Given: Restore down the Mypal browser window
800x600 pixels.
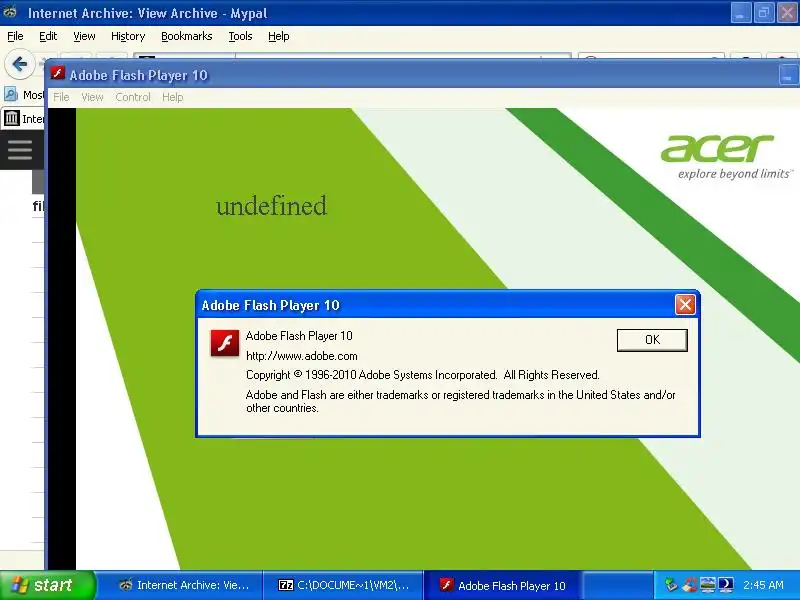Looking at the screenshot, I should coord(764,13).
